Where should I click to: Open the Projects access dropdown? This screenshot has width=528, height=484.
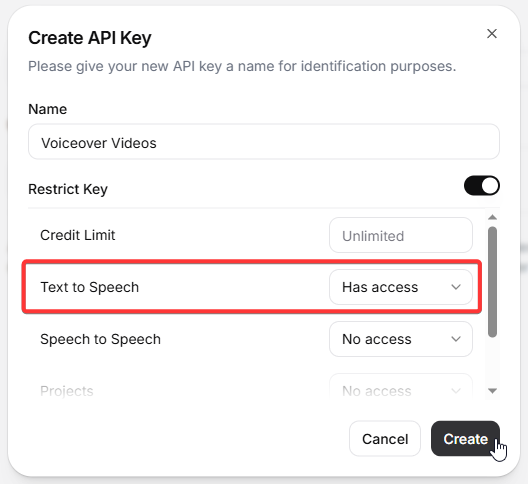click(x=401, y=387)
